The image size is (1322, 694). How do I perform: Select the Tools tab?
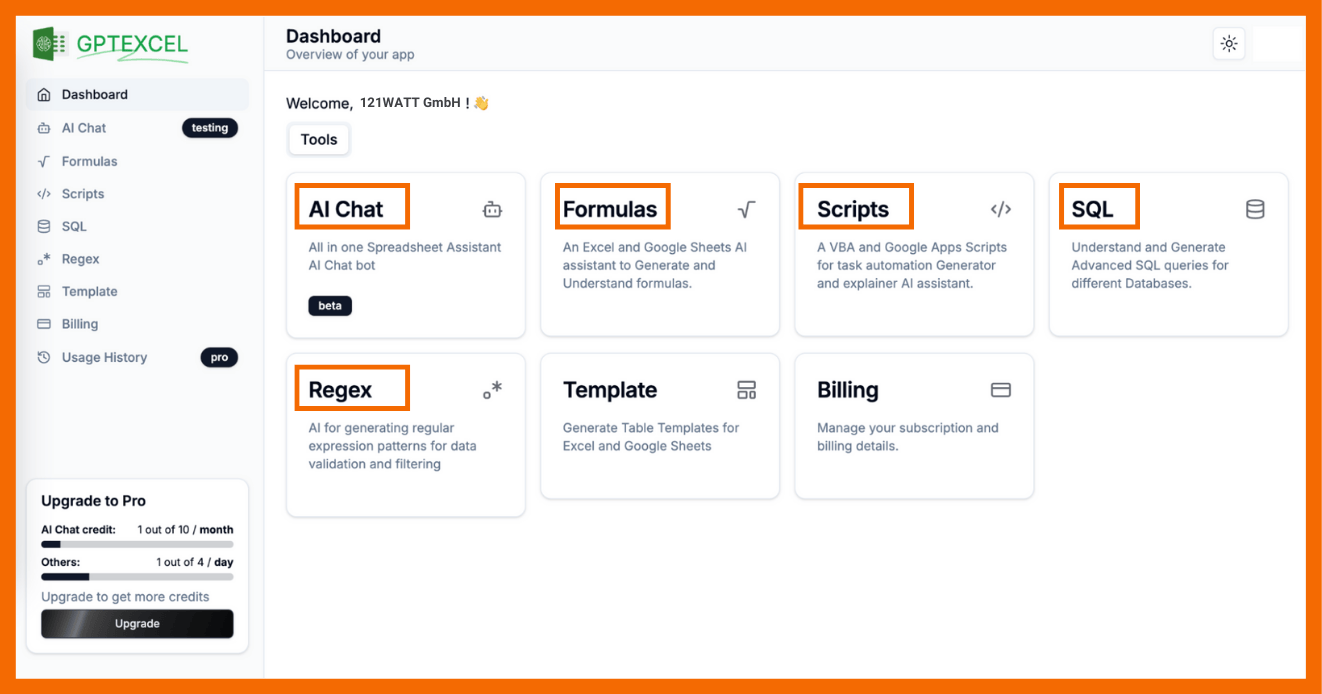point(319,140)
